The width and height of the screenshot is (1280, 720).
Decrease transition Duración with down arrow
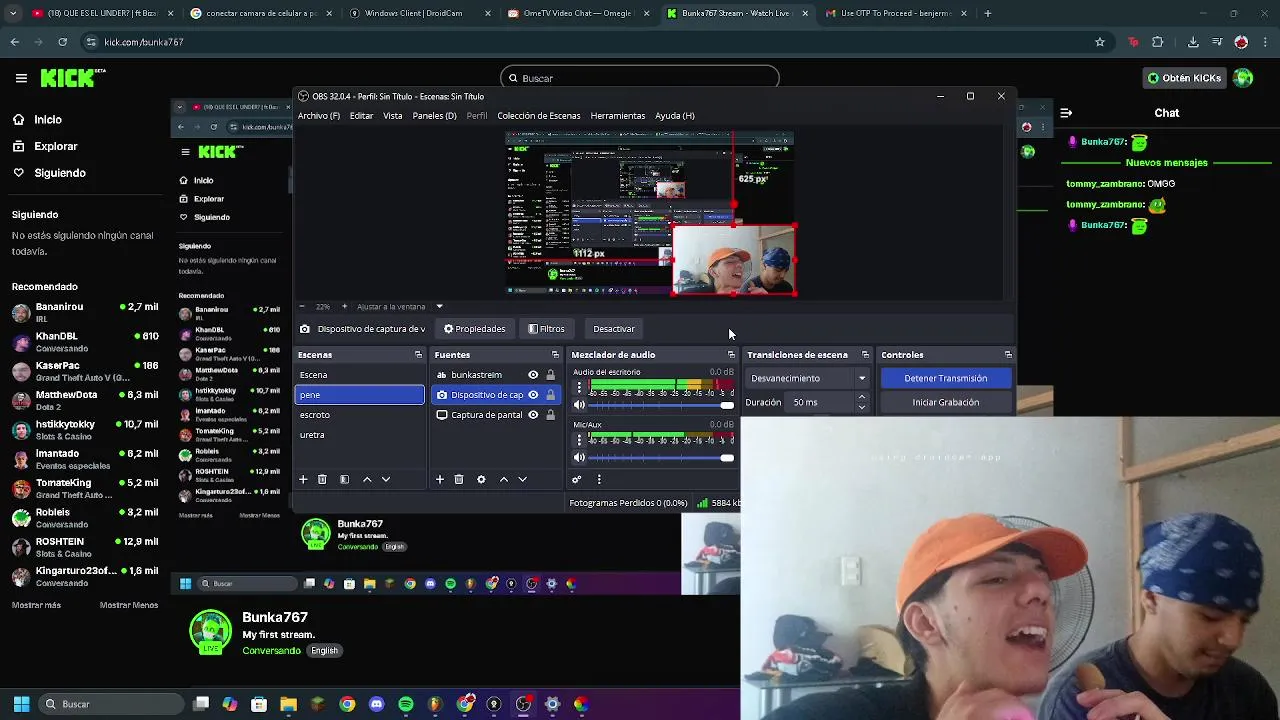pos(862,407)
